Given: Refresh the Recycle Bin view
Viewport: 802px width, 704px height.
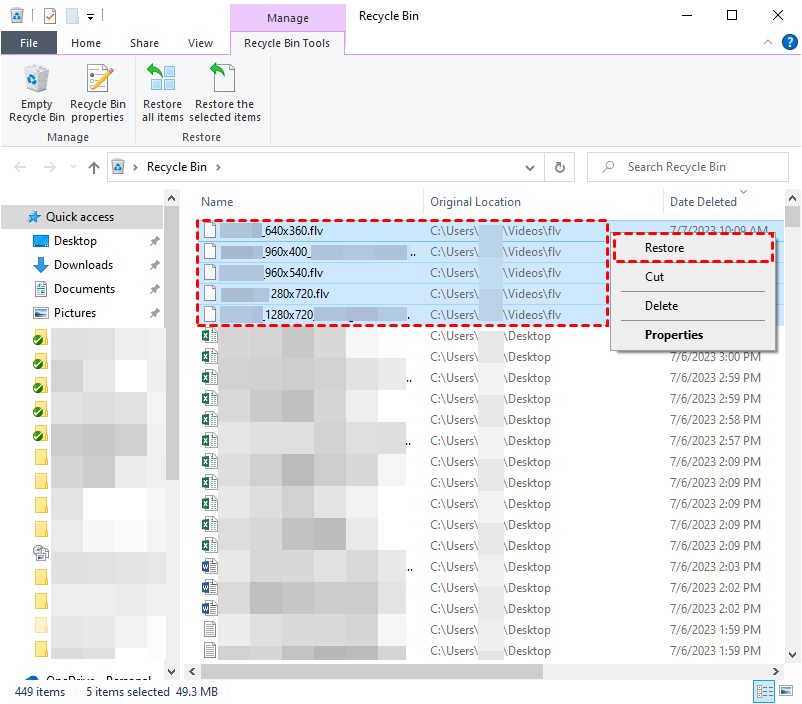Looking at the screenshot, I should pyautogui.click(x=560, y=168).
